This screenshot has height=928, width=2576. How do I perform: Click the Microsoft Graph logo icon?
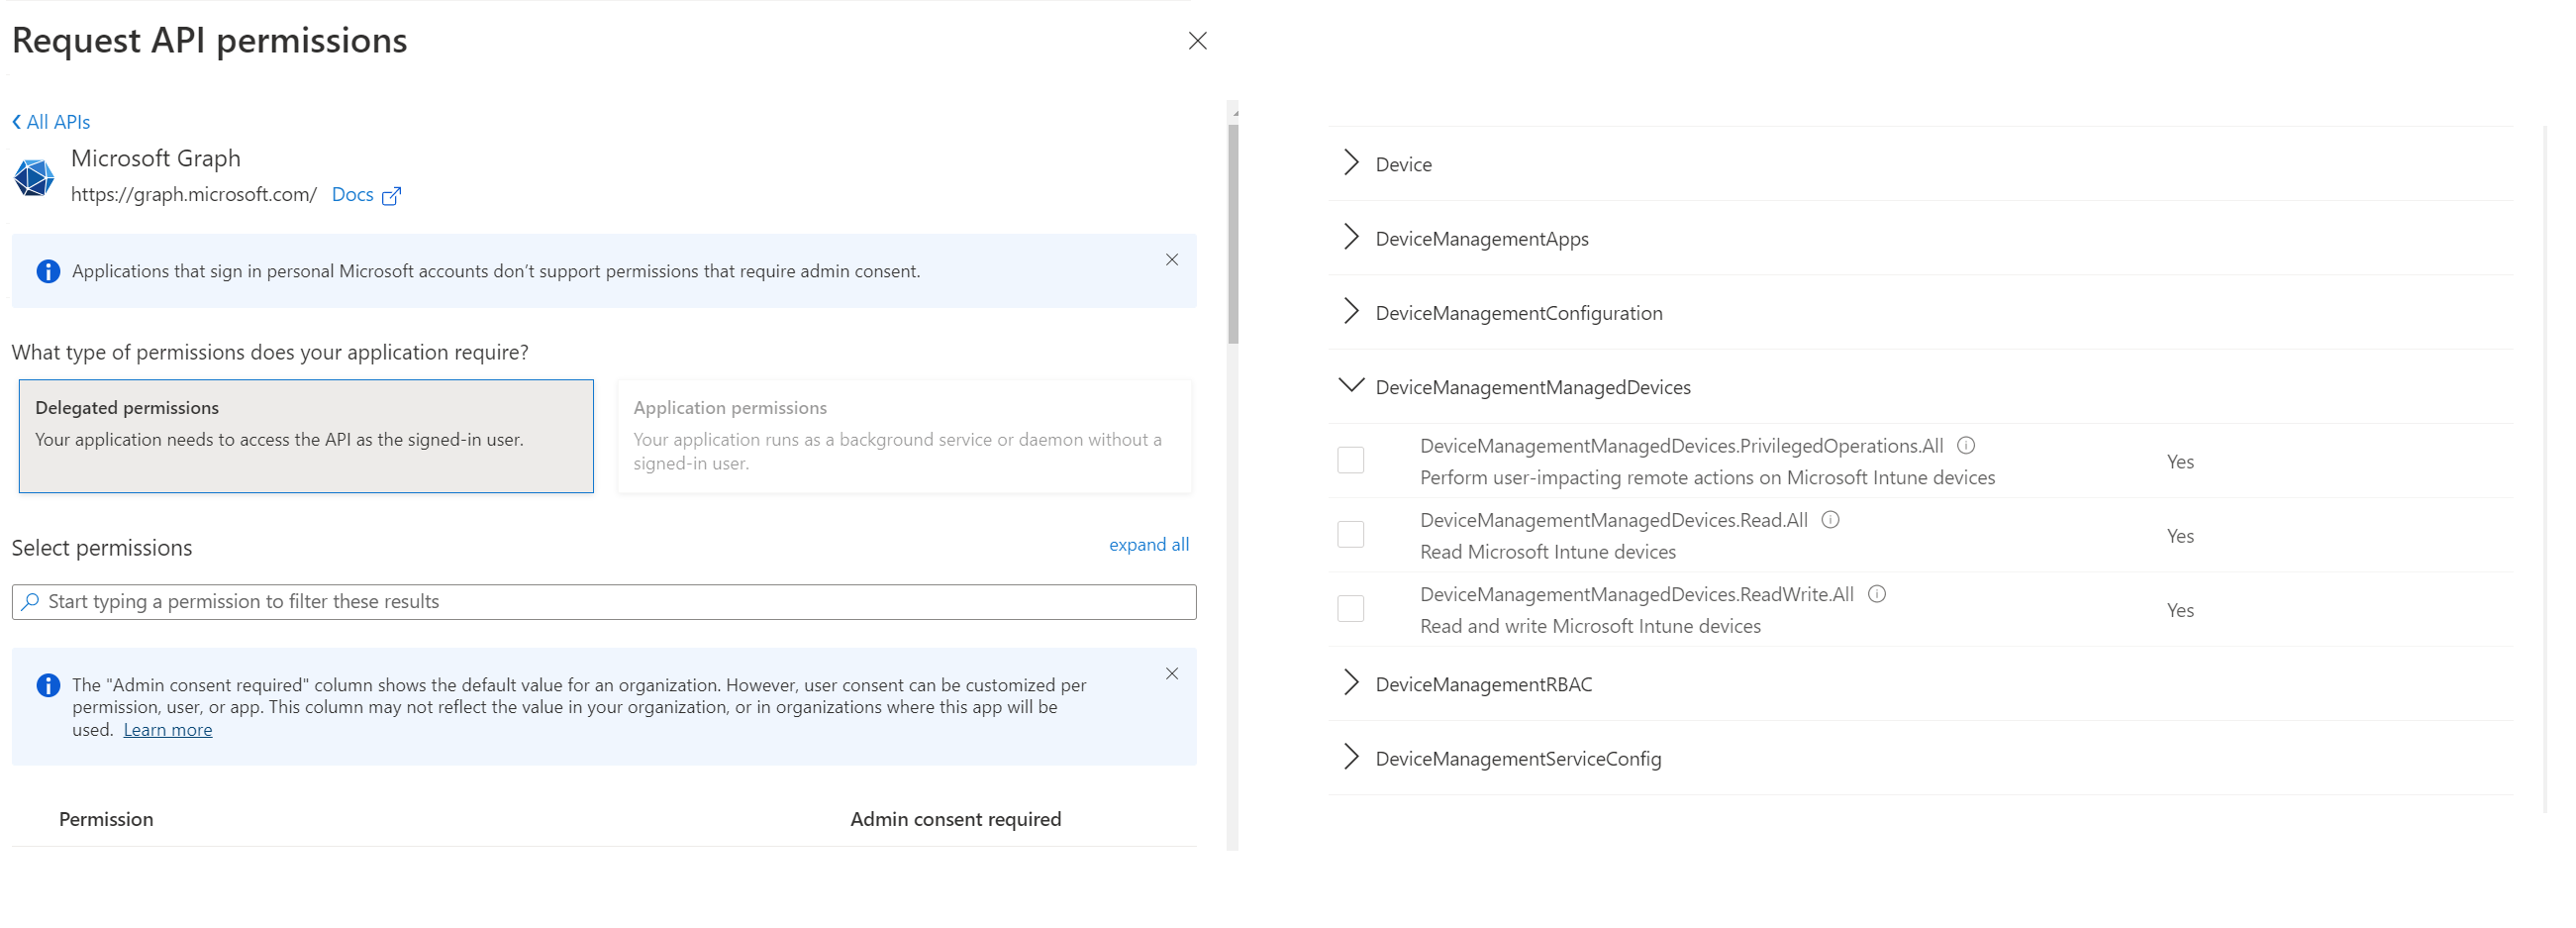coord(34,176)
